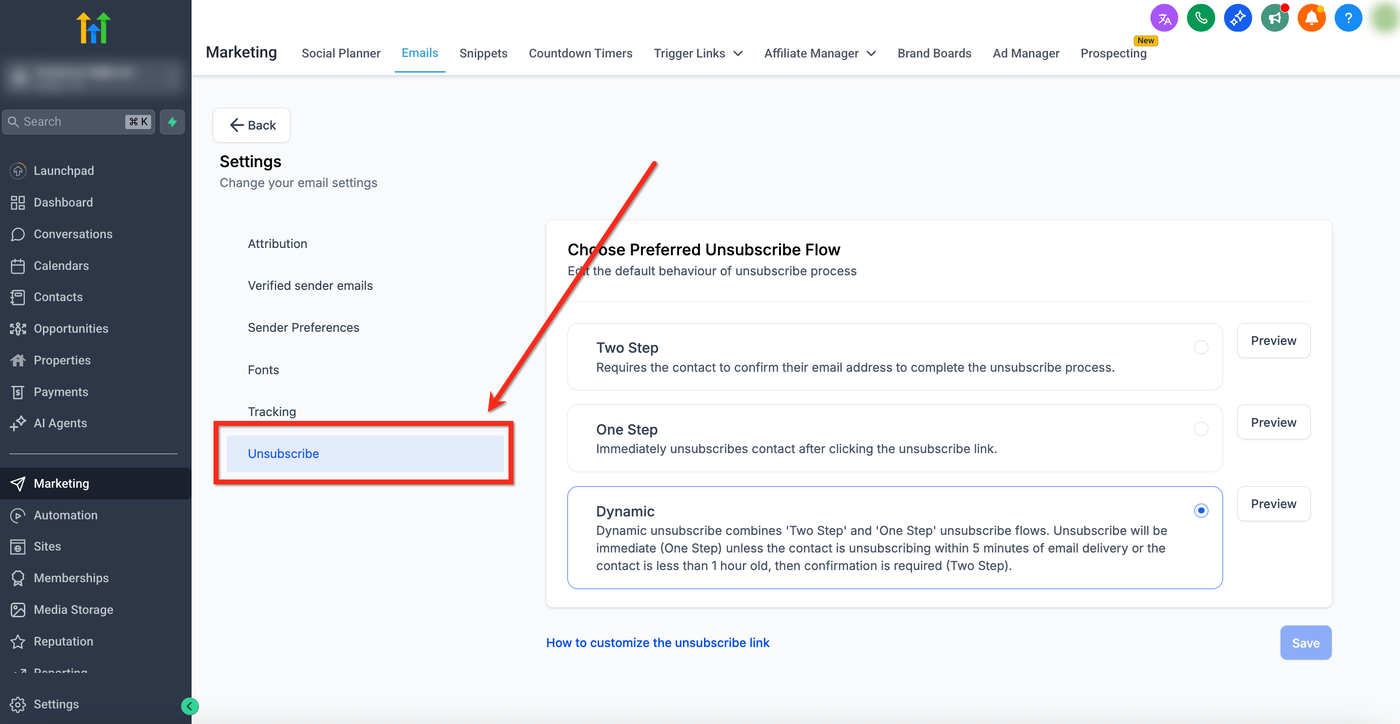1400x724 pixels.
Task: Click the Media Storage image icon
Action: tap(18, 610)
